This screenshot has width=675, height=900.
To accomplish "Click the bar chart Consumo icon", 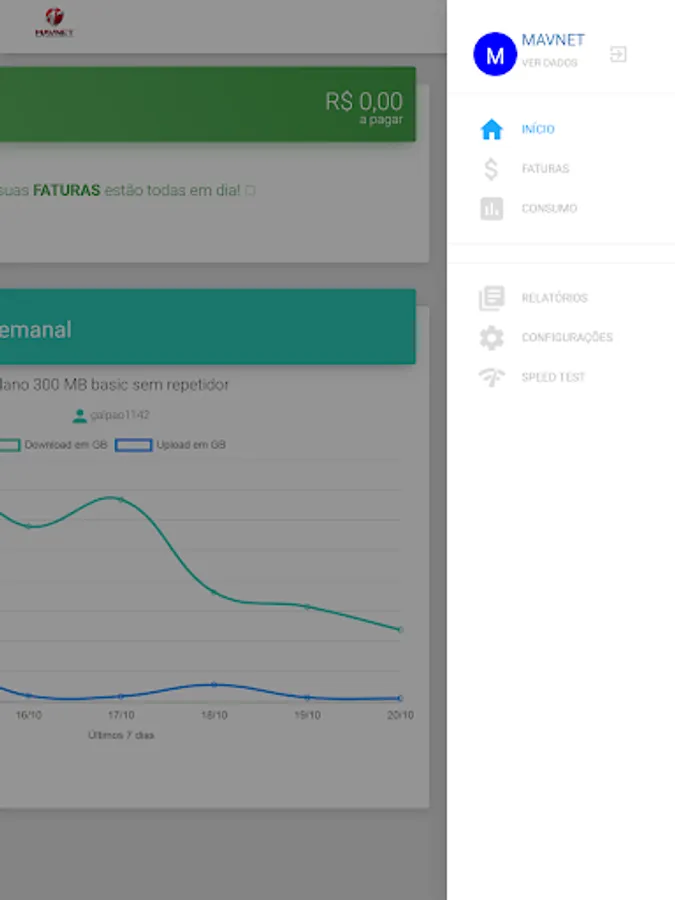I will click(491, 208).
